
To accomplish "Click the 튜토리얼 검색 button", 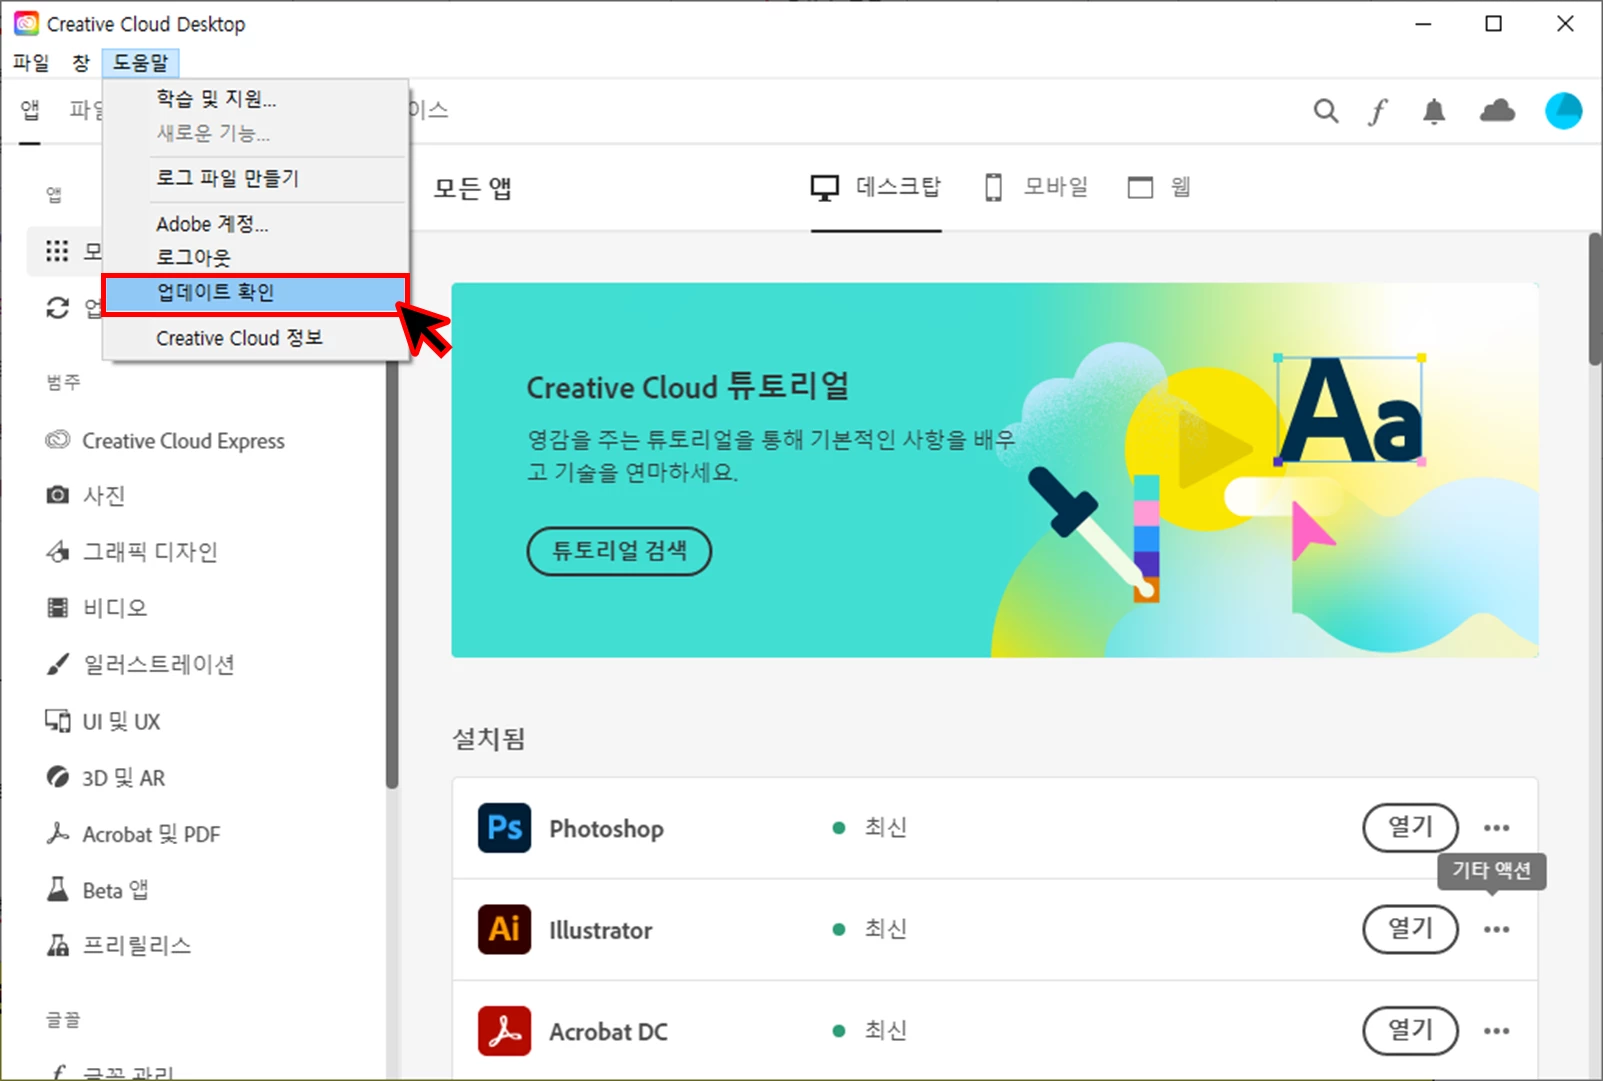I will [x=619, y=551].
